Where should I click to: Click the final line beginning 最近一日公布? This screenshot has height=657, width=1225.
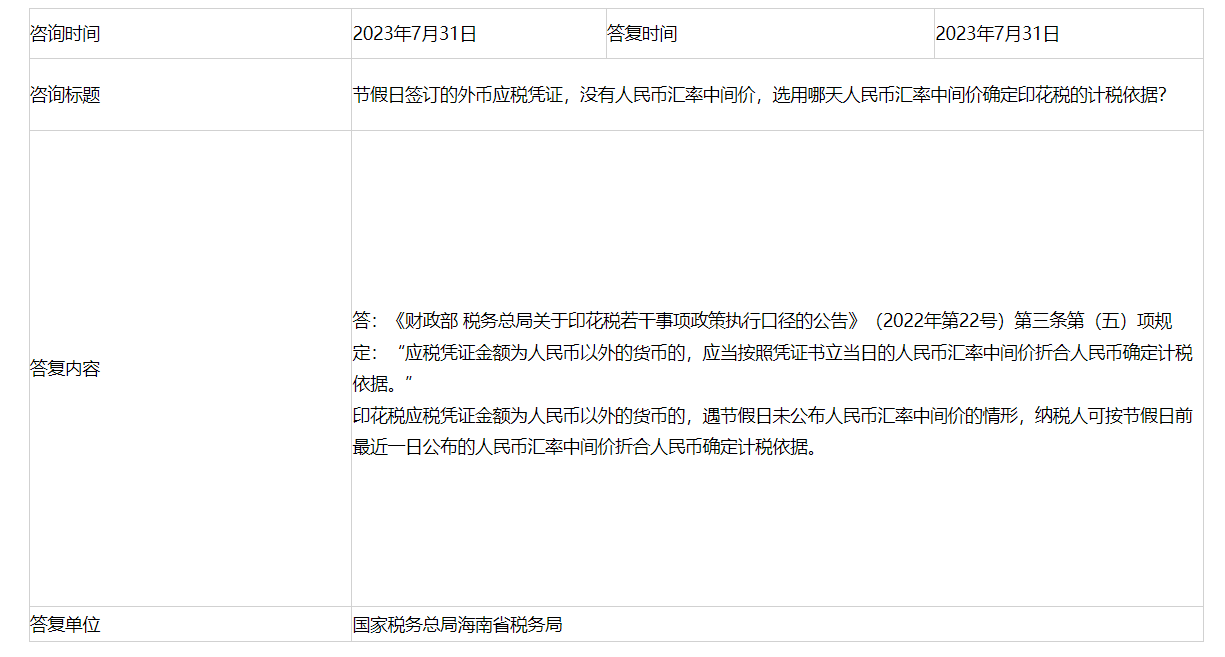pyautogui.click(x=585, y=447)
